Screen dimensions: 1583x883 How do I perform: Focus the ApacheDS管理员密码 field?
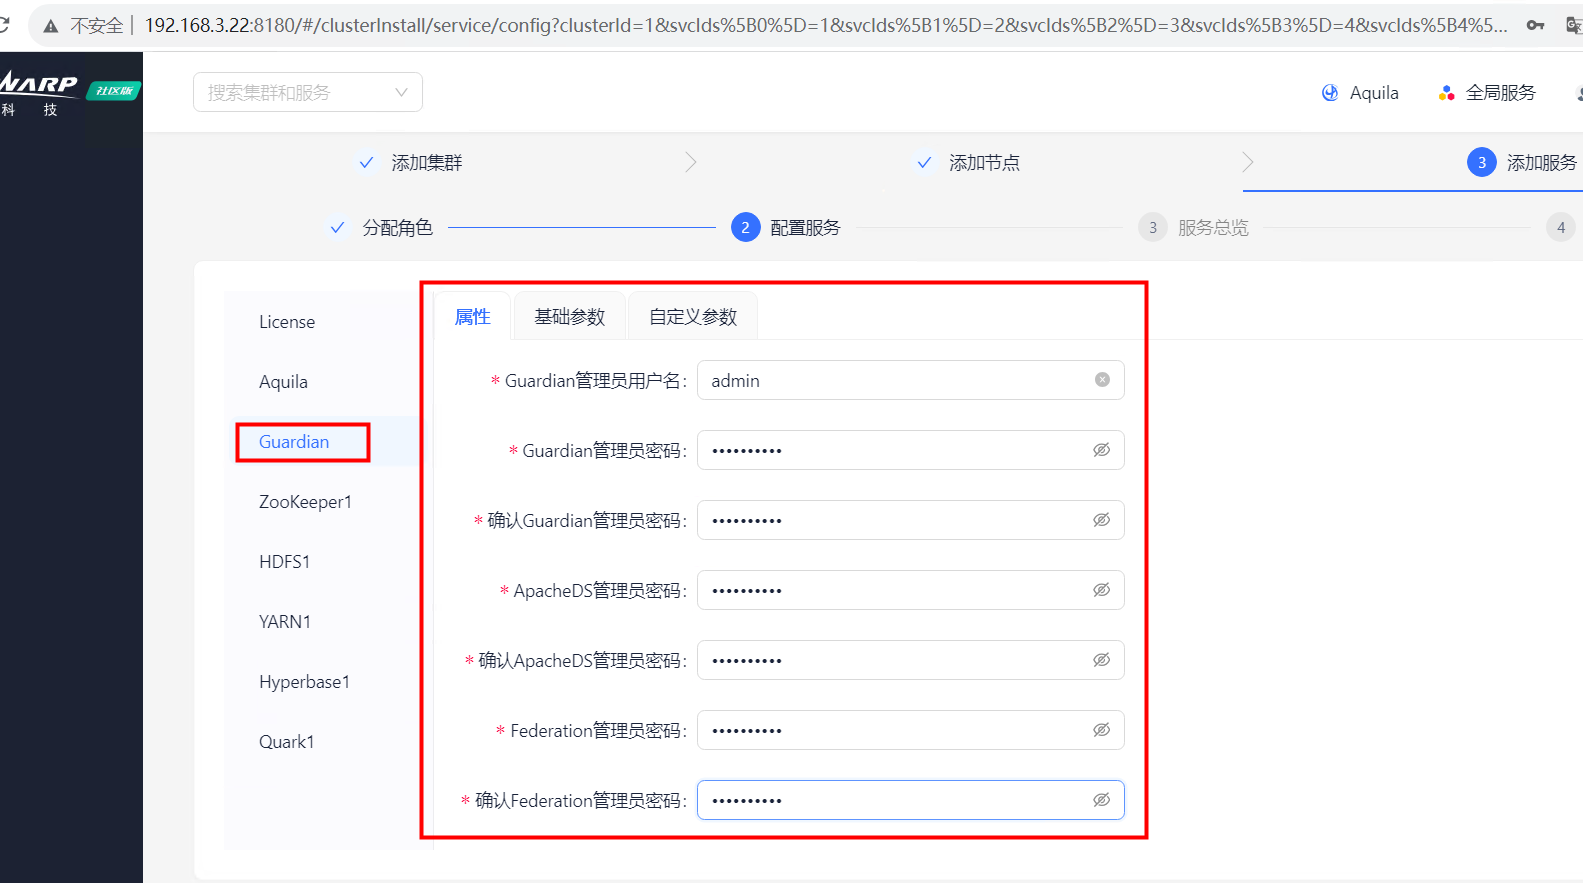[x=911, y=590]
